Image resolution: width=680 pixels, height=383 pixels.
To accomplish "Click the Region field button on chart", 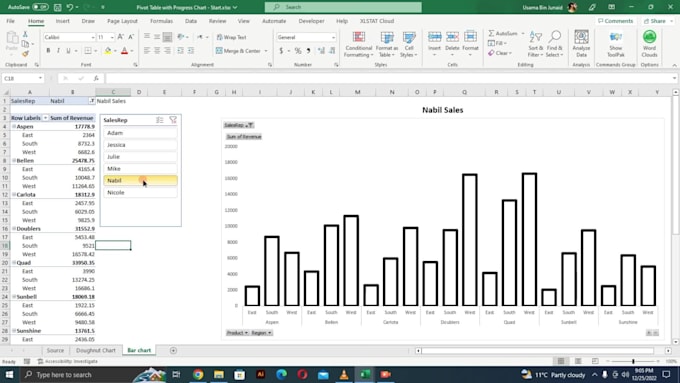I will point(261,333).
